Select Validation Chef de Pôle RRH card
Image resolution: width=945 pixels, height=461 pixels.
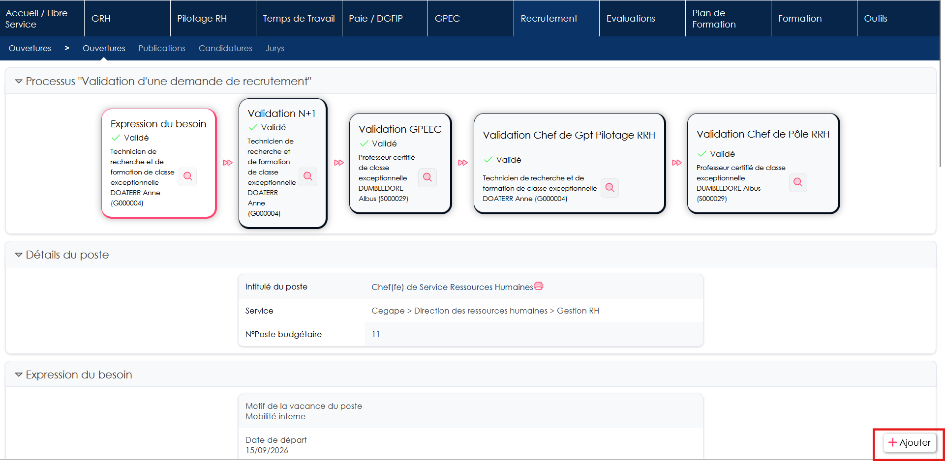click(763, 163)
